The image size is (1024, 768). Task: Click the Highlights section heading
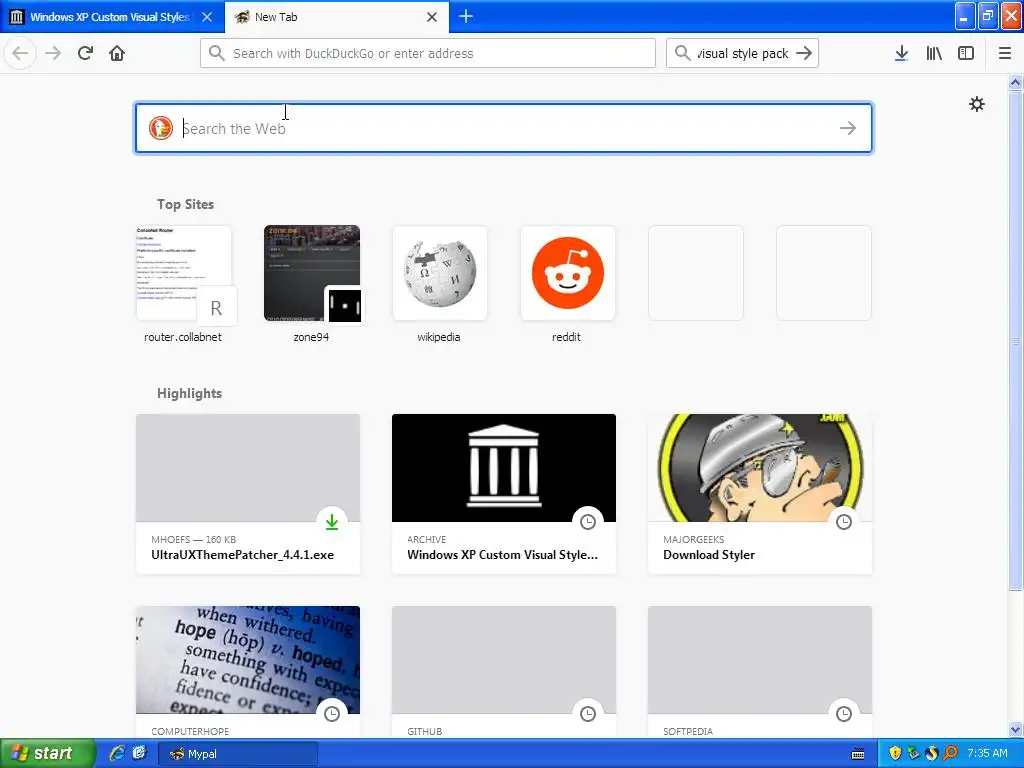click(x=189, y=393)
